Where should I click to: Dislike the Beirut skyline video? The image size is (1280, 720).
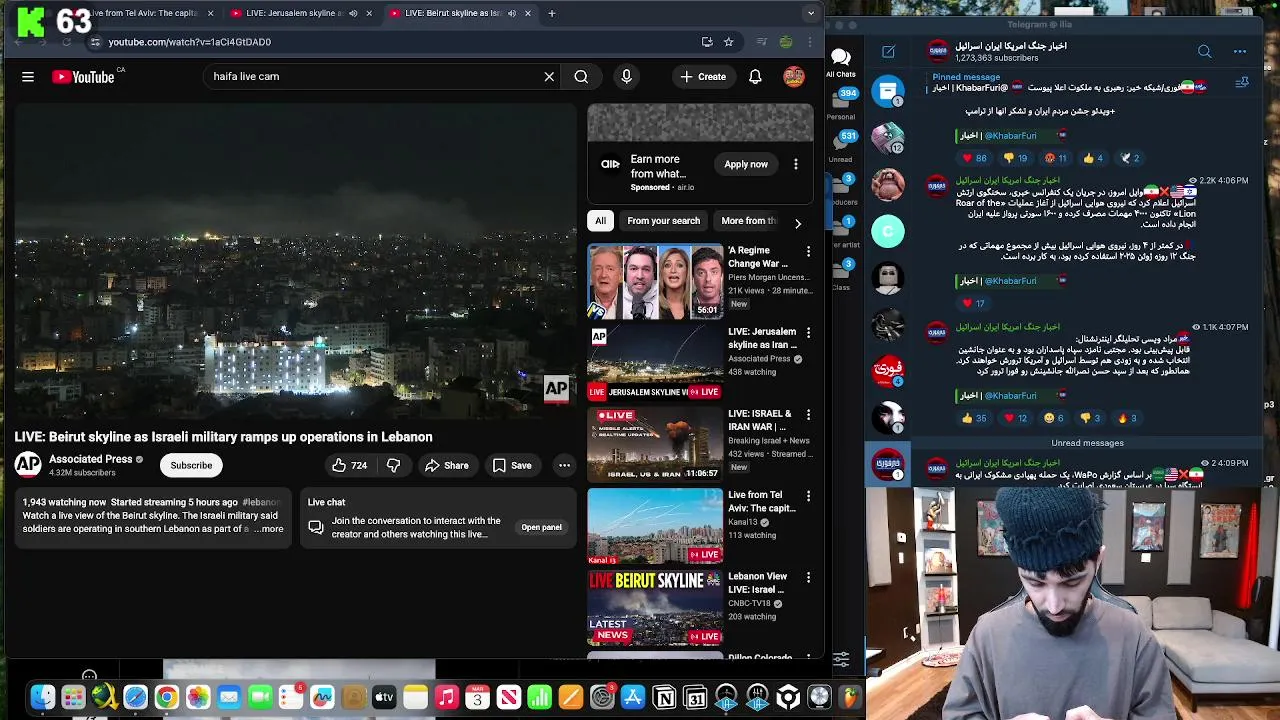click(393, 465)
